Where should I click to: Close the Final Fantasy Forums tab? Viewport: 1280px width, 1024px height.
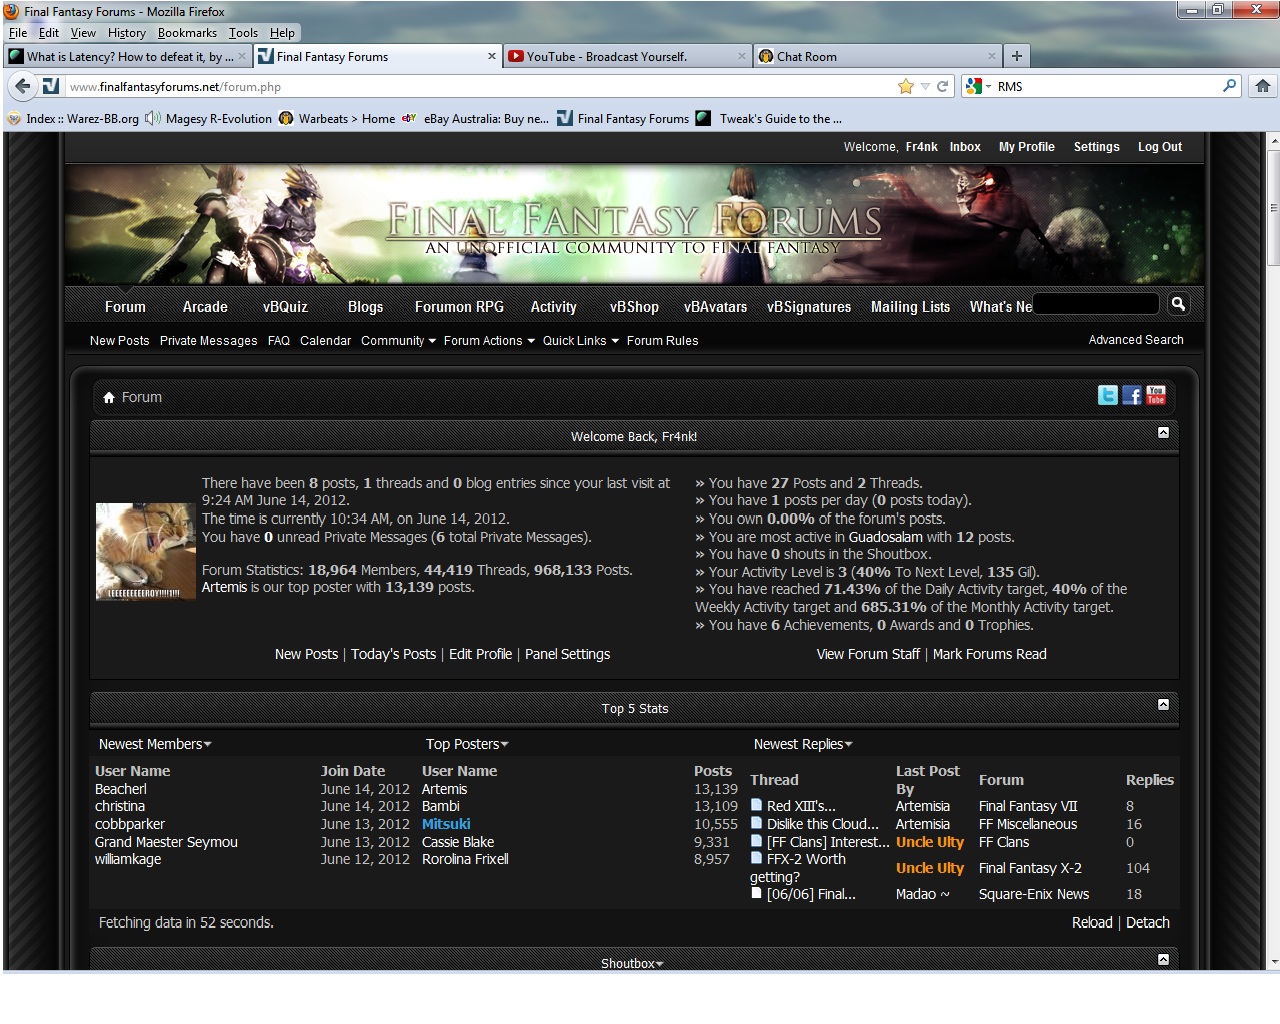pyautogui.click(x=492, y=56)
